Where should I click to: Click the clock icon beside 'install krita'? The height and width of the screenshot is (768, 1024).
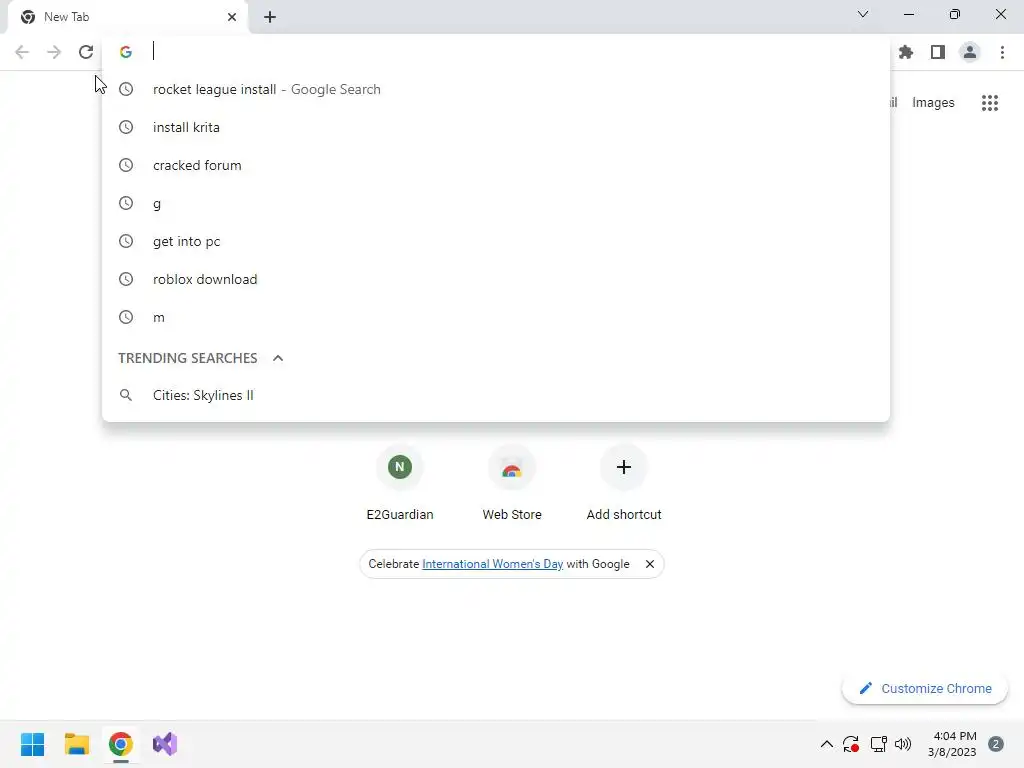[126, 127]
